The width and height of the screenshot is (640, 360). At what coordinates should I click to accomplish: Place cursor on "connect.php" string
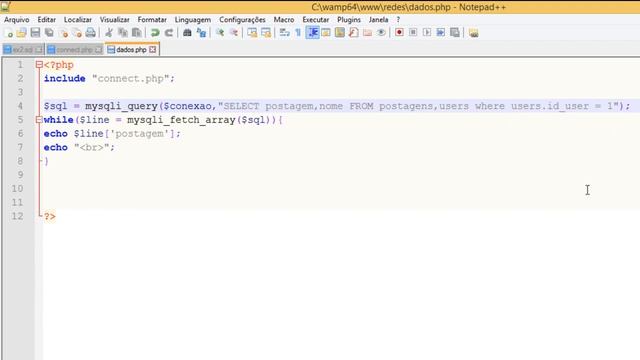[131, 78]
